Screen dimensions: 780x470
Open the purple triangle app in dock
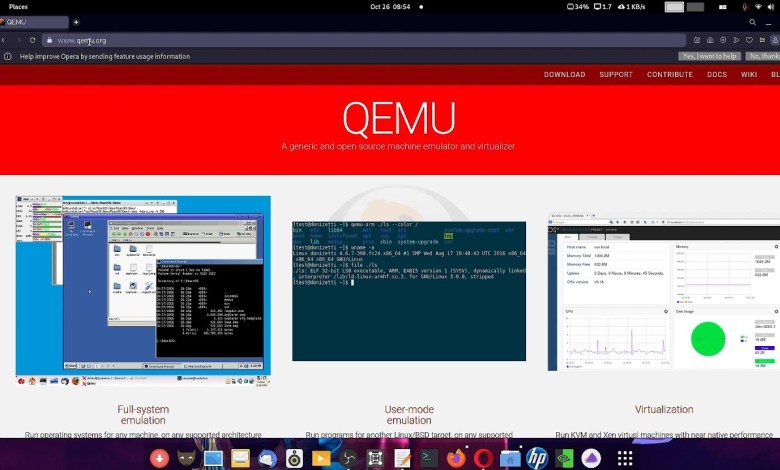(x=591, y=458)
